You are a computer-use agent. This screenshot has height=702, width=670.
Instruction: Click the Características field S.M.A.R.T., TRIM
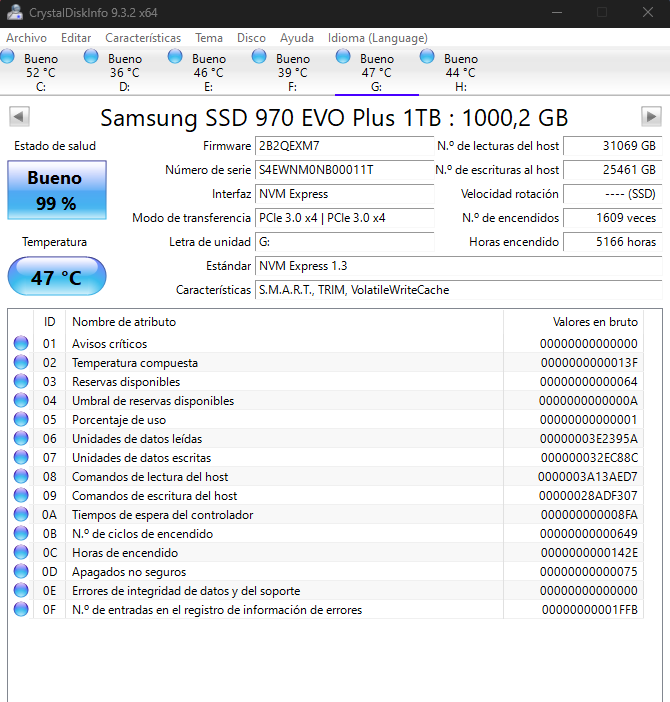[458, 290]
